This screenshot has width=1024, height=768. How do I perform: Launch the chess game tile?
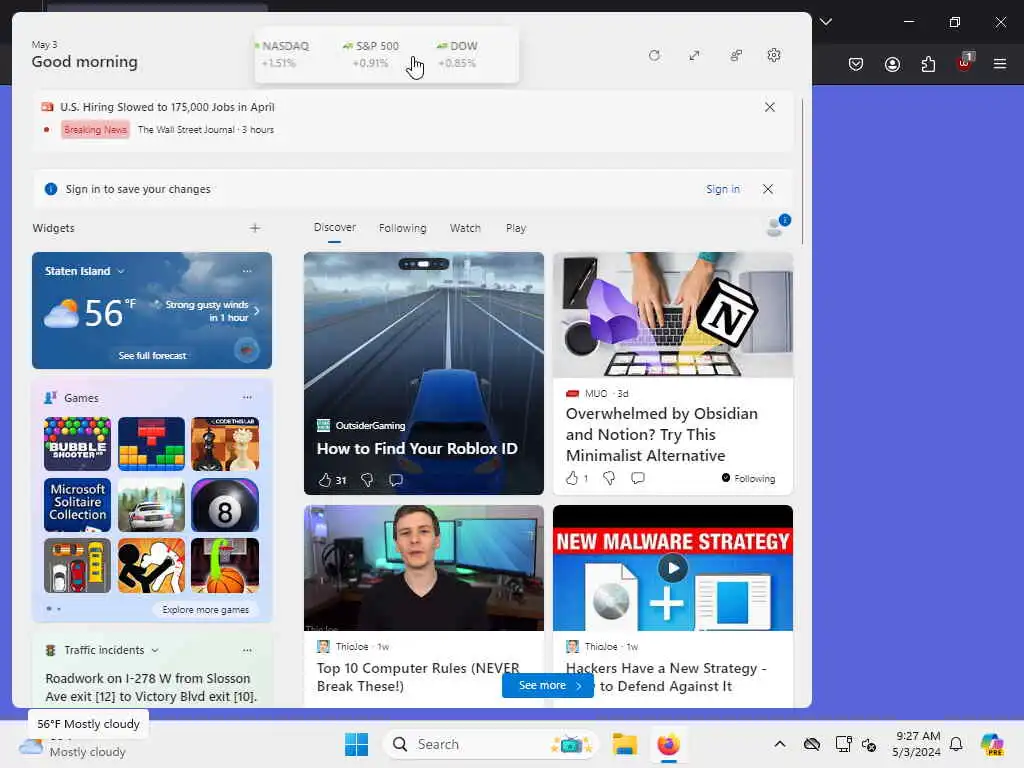point(225,444)
